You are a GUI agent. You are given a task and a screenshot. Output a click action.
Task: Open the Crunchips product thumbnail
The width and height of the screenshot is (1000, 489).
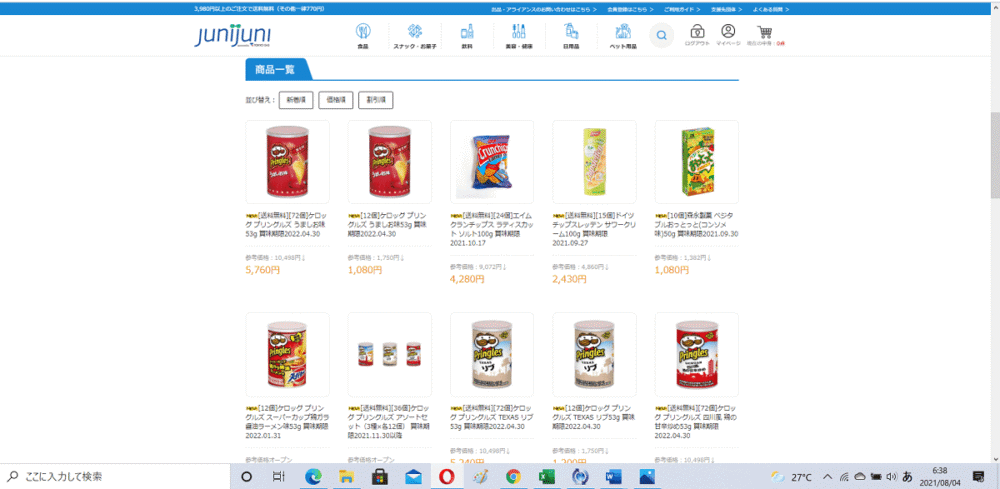(x=492, y=162)
